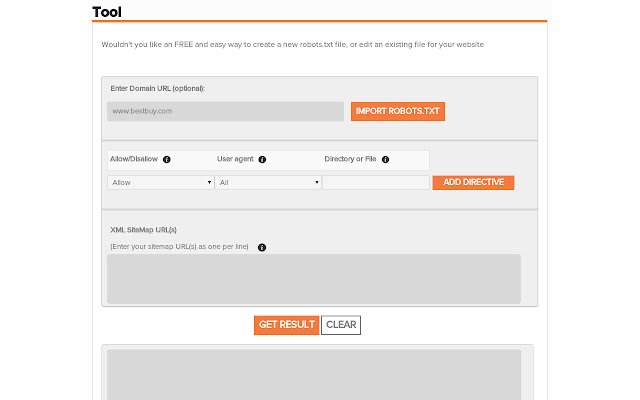This screenshot has height=400, width=640.
Task: Click the 'Tool' heading
Action: pyautogui.click(x=107, y=12)
